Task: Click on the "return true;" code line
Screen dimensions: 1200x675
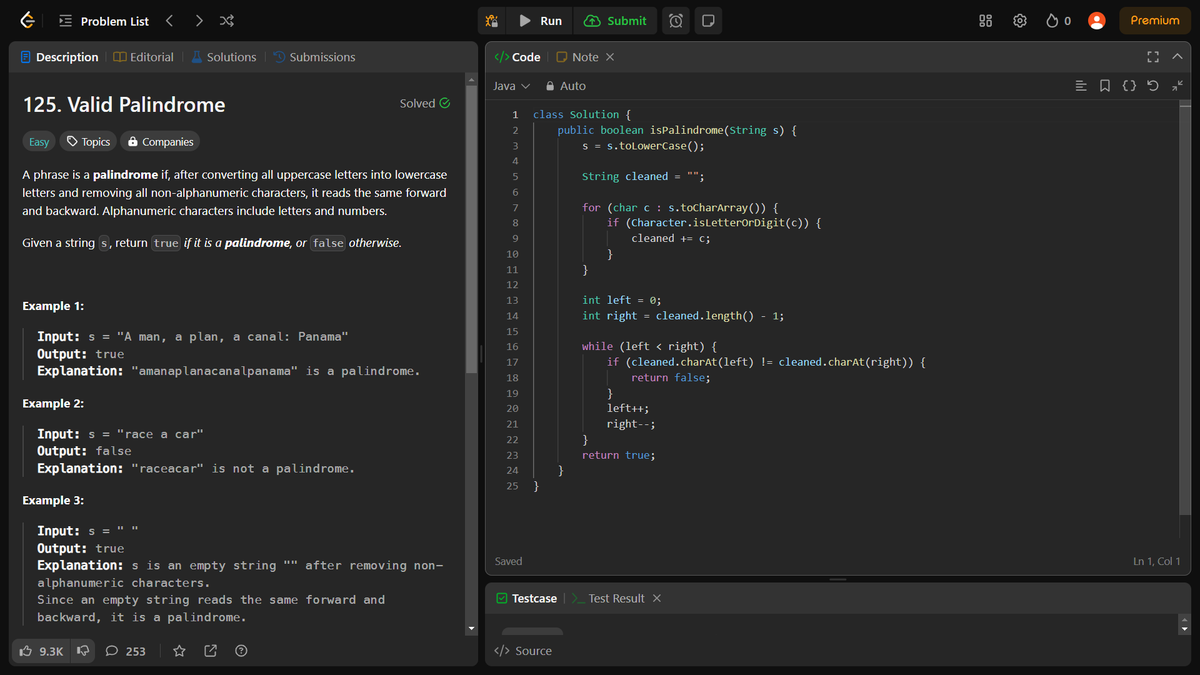Action: coord(618,455)
